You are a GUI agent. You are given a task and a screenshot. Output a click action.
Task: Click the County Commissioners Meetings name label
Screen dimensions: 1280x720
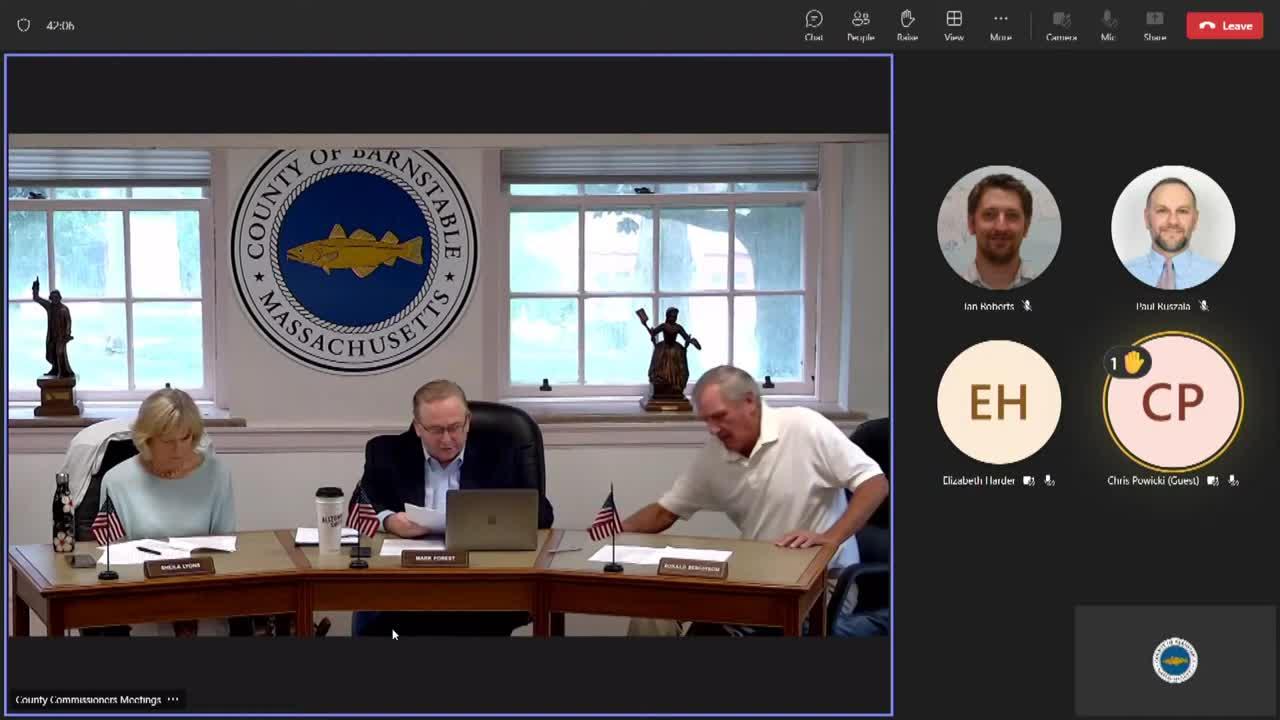coord(88,700)
